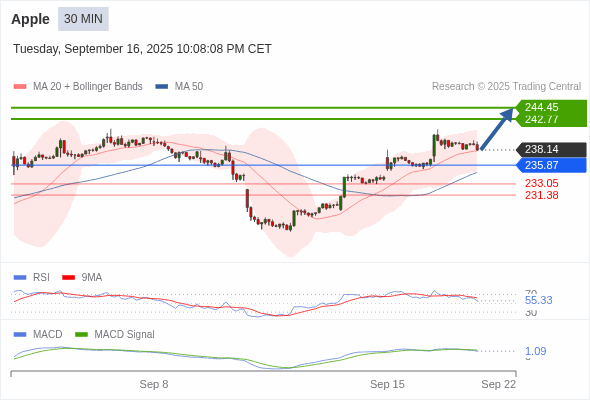Click the green MACD Signal legend swatch
Viewport: 590px width, 400px height.
81,335
